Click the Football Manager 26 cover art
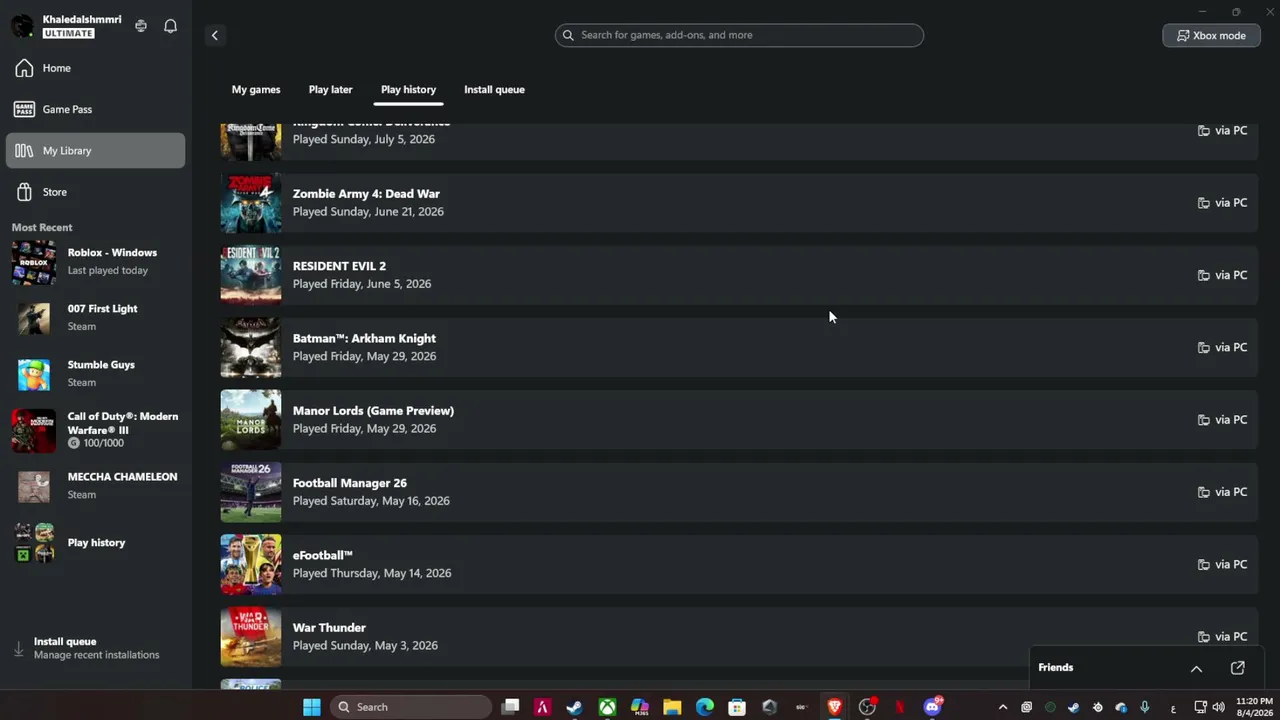Viewport: 1280px width, 720px height. click(251, 492)
